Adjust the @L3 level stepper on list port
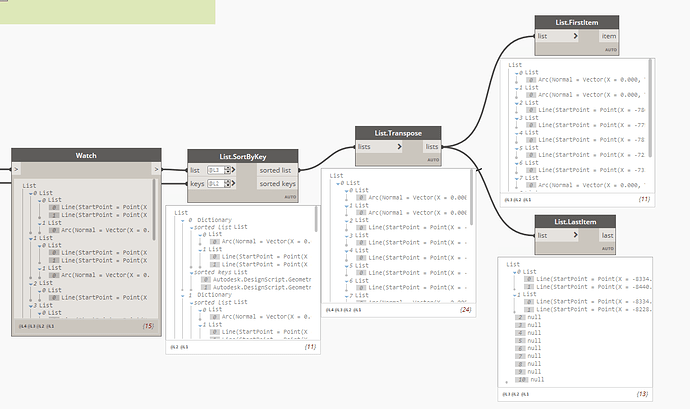690x409 pixels. [x=227, y=170]
